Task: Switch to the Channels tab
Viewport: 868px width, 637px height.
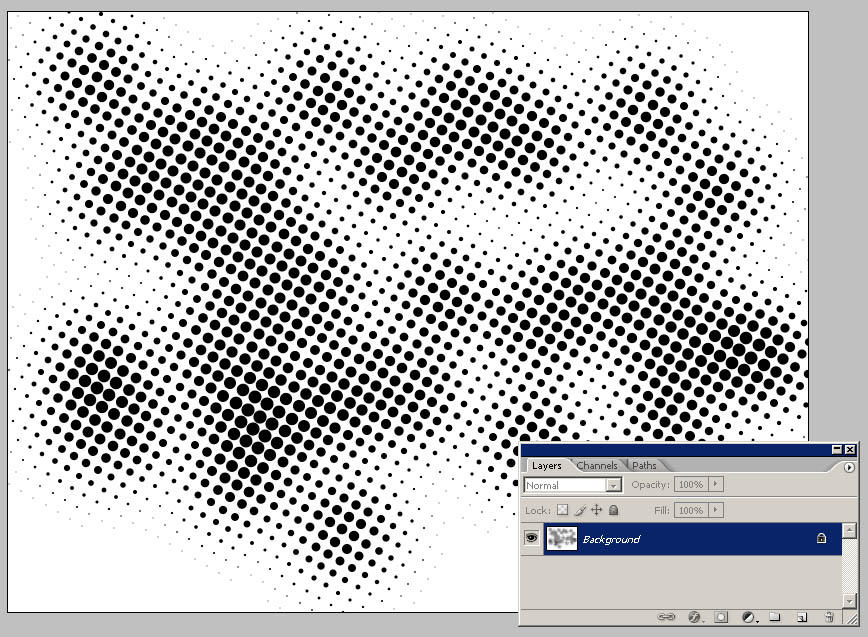Action: (x=597, y=465)
